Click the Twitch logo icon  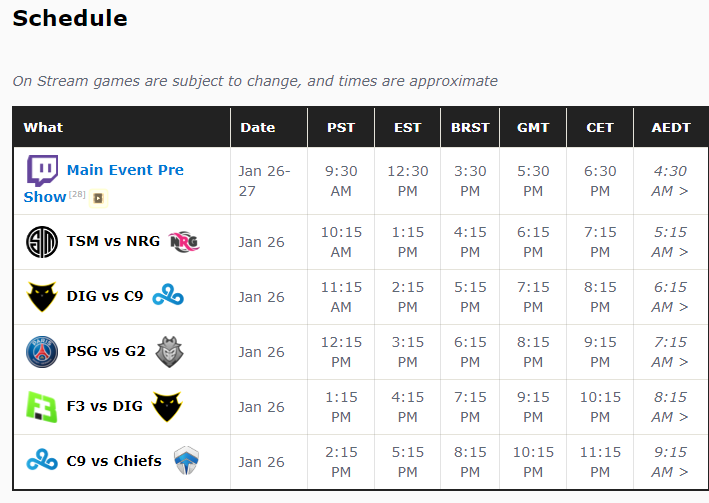42,171
